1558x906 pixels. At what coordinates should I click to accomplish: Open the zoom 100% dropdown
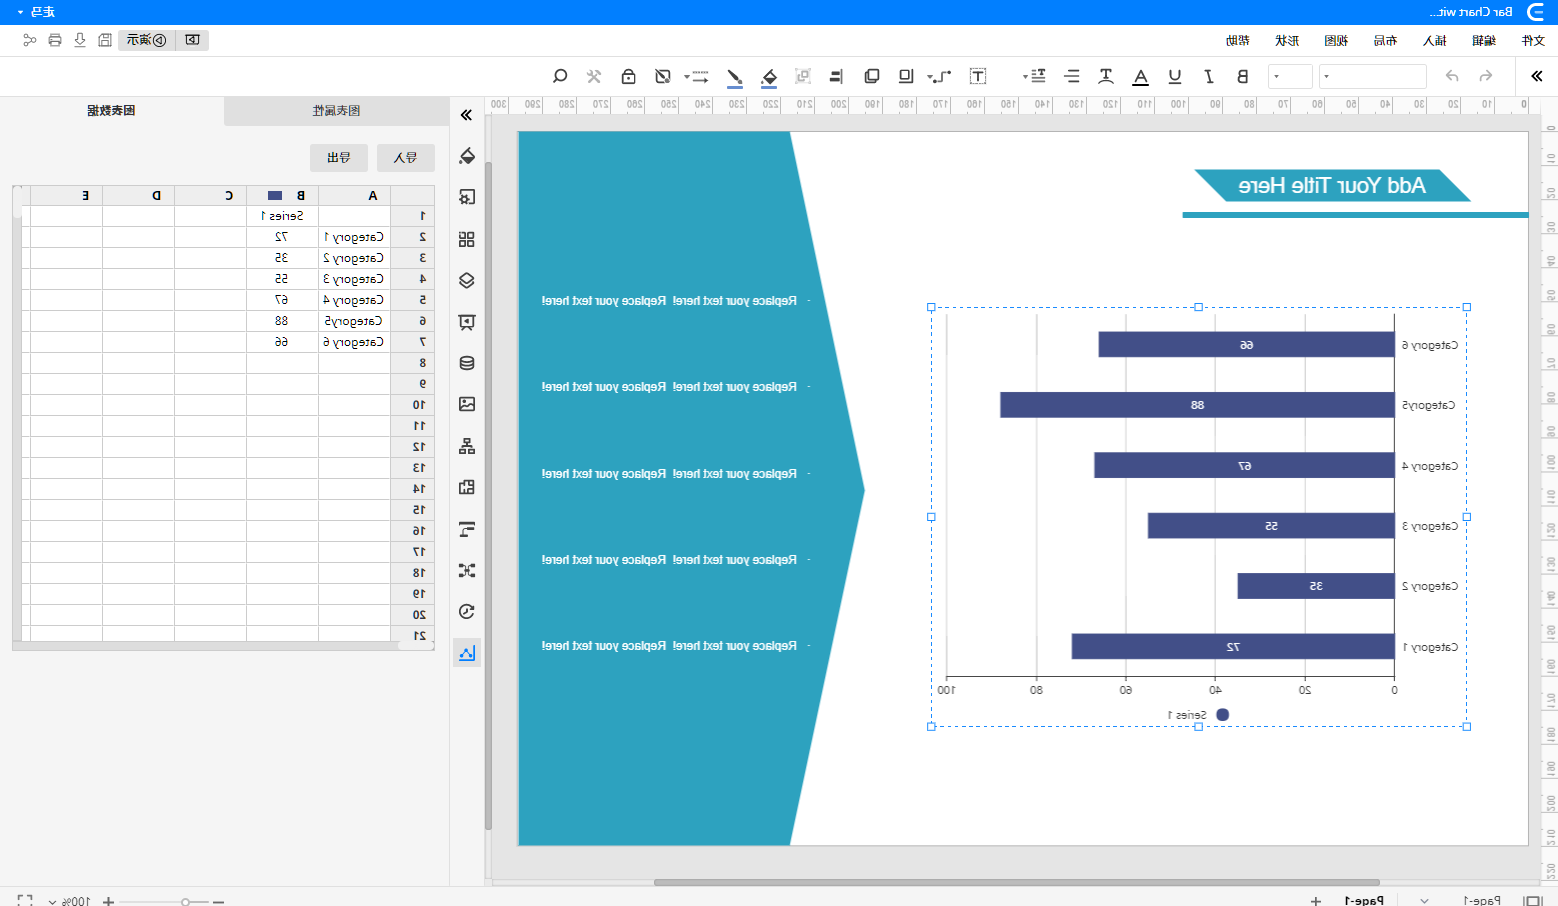click(71, 901)
